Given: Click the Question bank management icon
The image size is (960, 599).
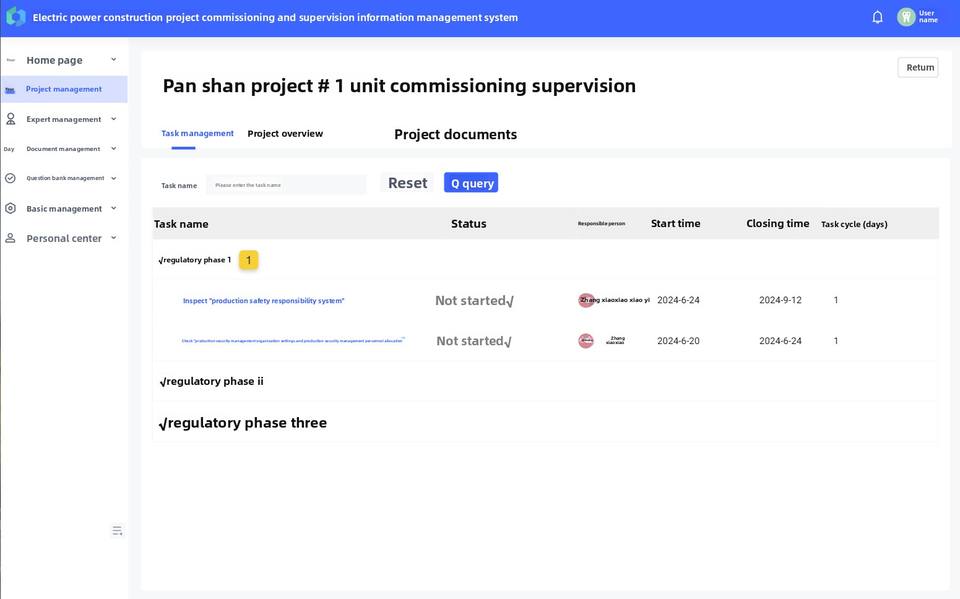Looking at the screenshot, I should click(x=10, y=178).
